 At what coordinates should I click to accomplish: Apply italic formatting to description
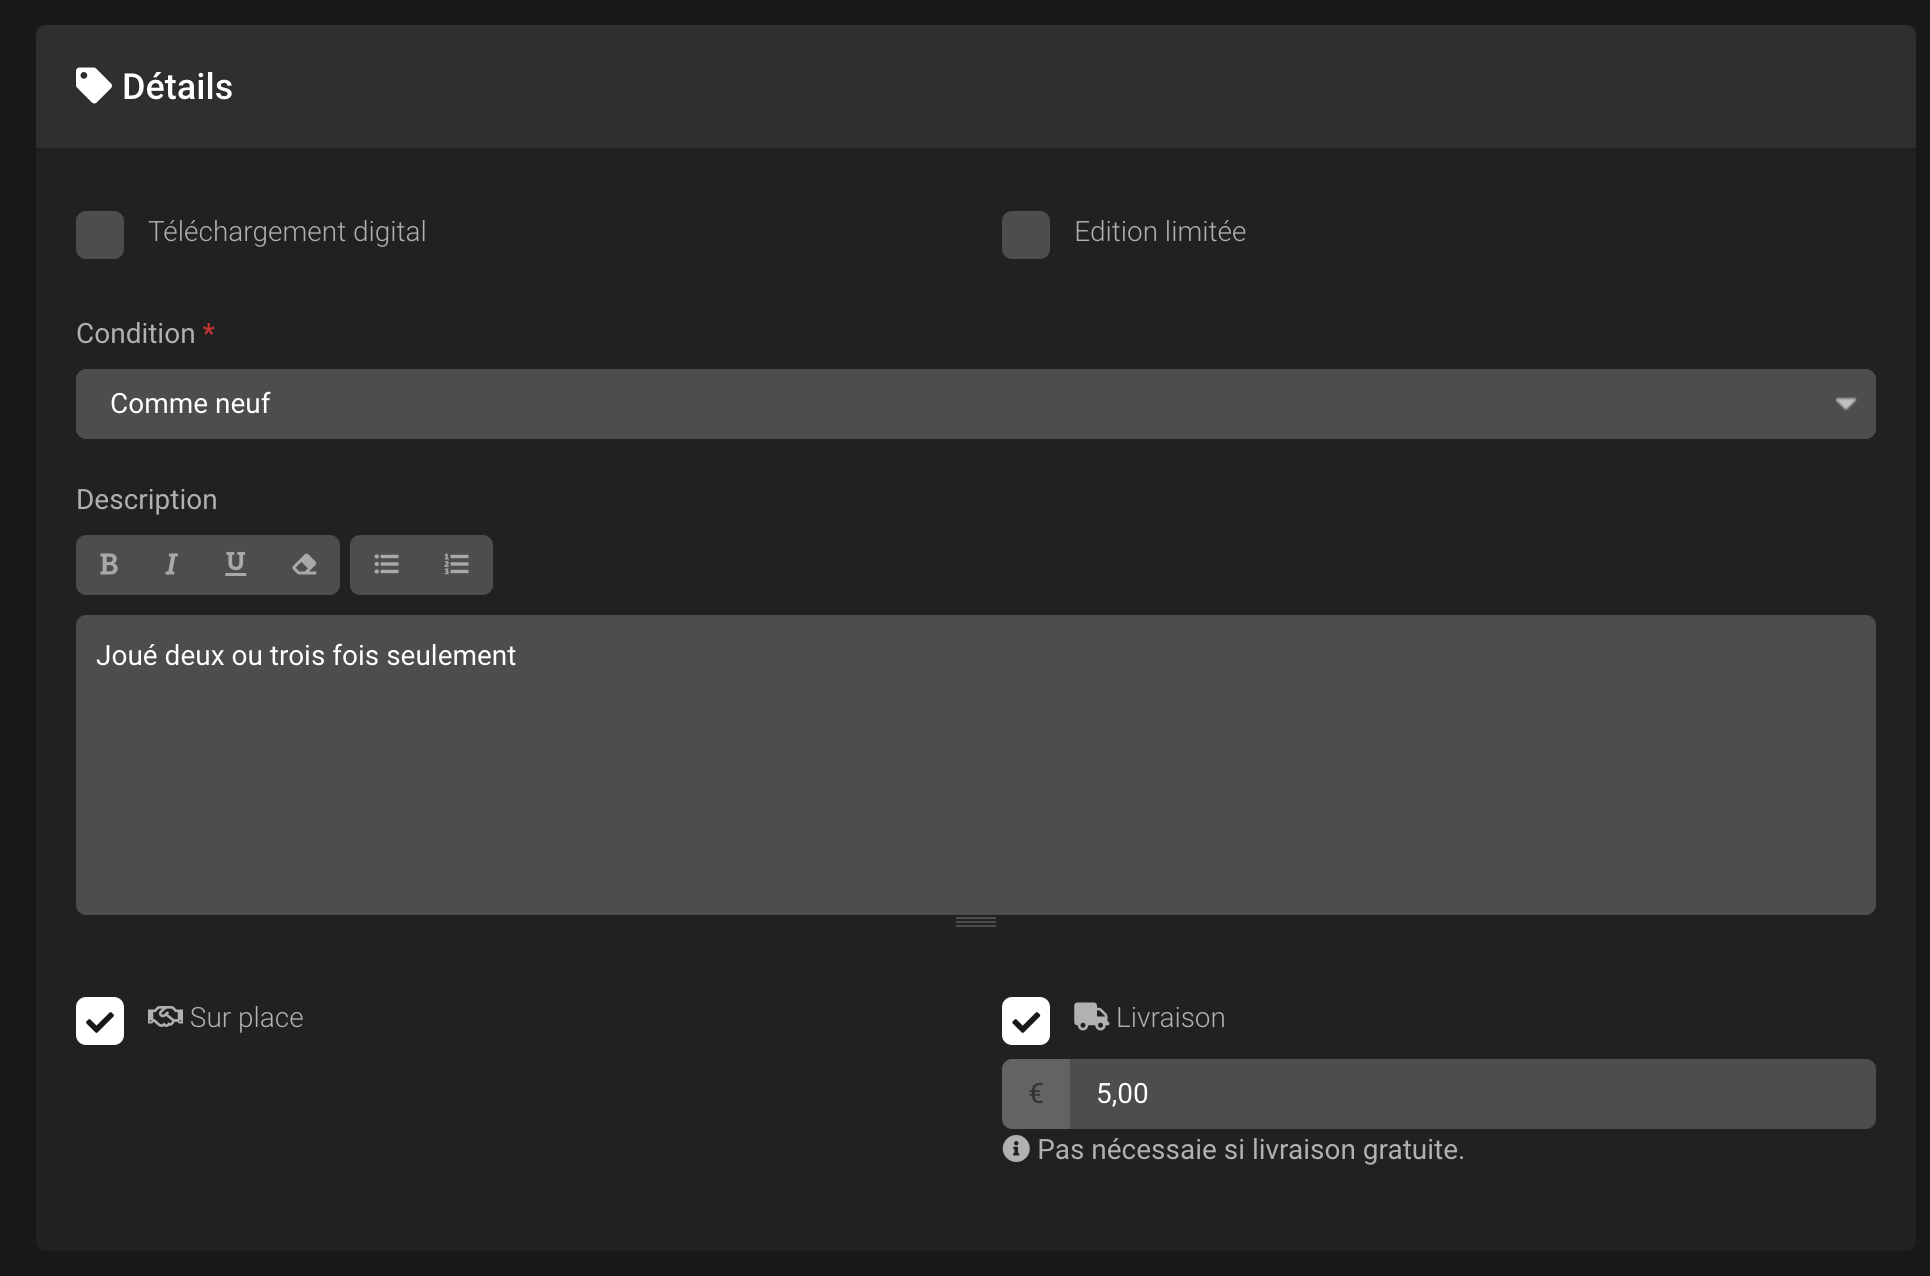(x=171, y=565)
